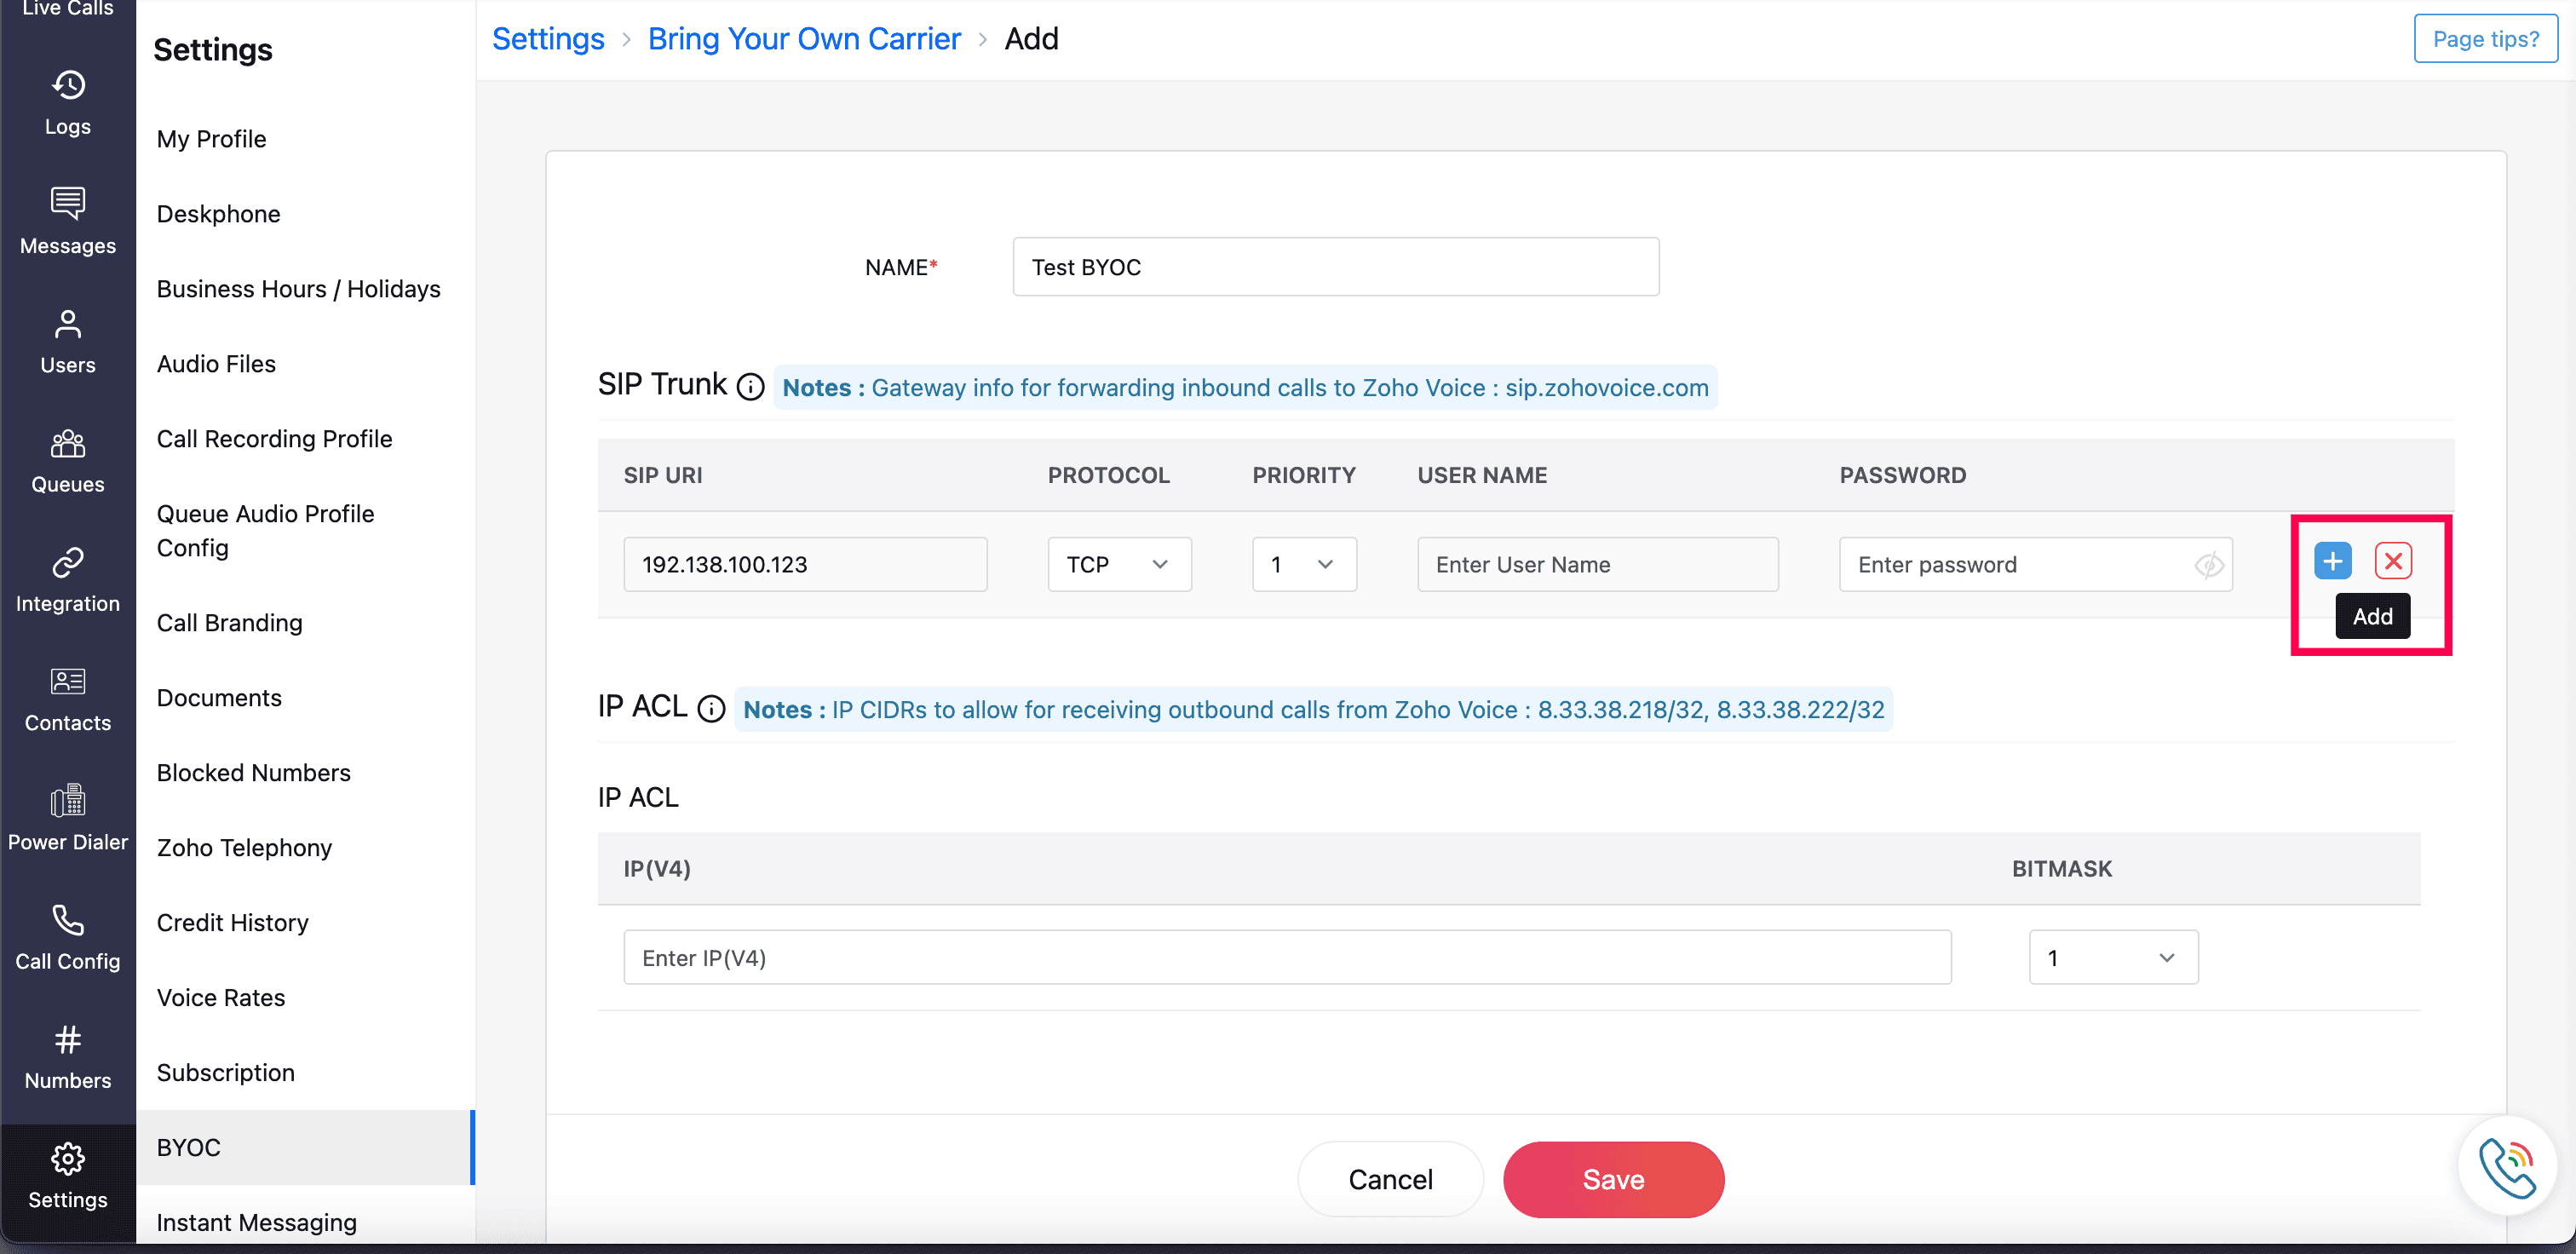2576x1254 pixels.
Task: Open Blocked Numbers settings item
Action: click(x=253, y=772)
